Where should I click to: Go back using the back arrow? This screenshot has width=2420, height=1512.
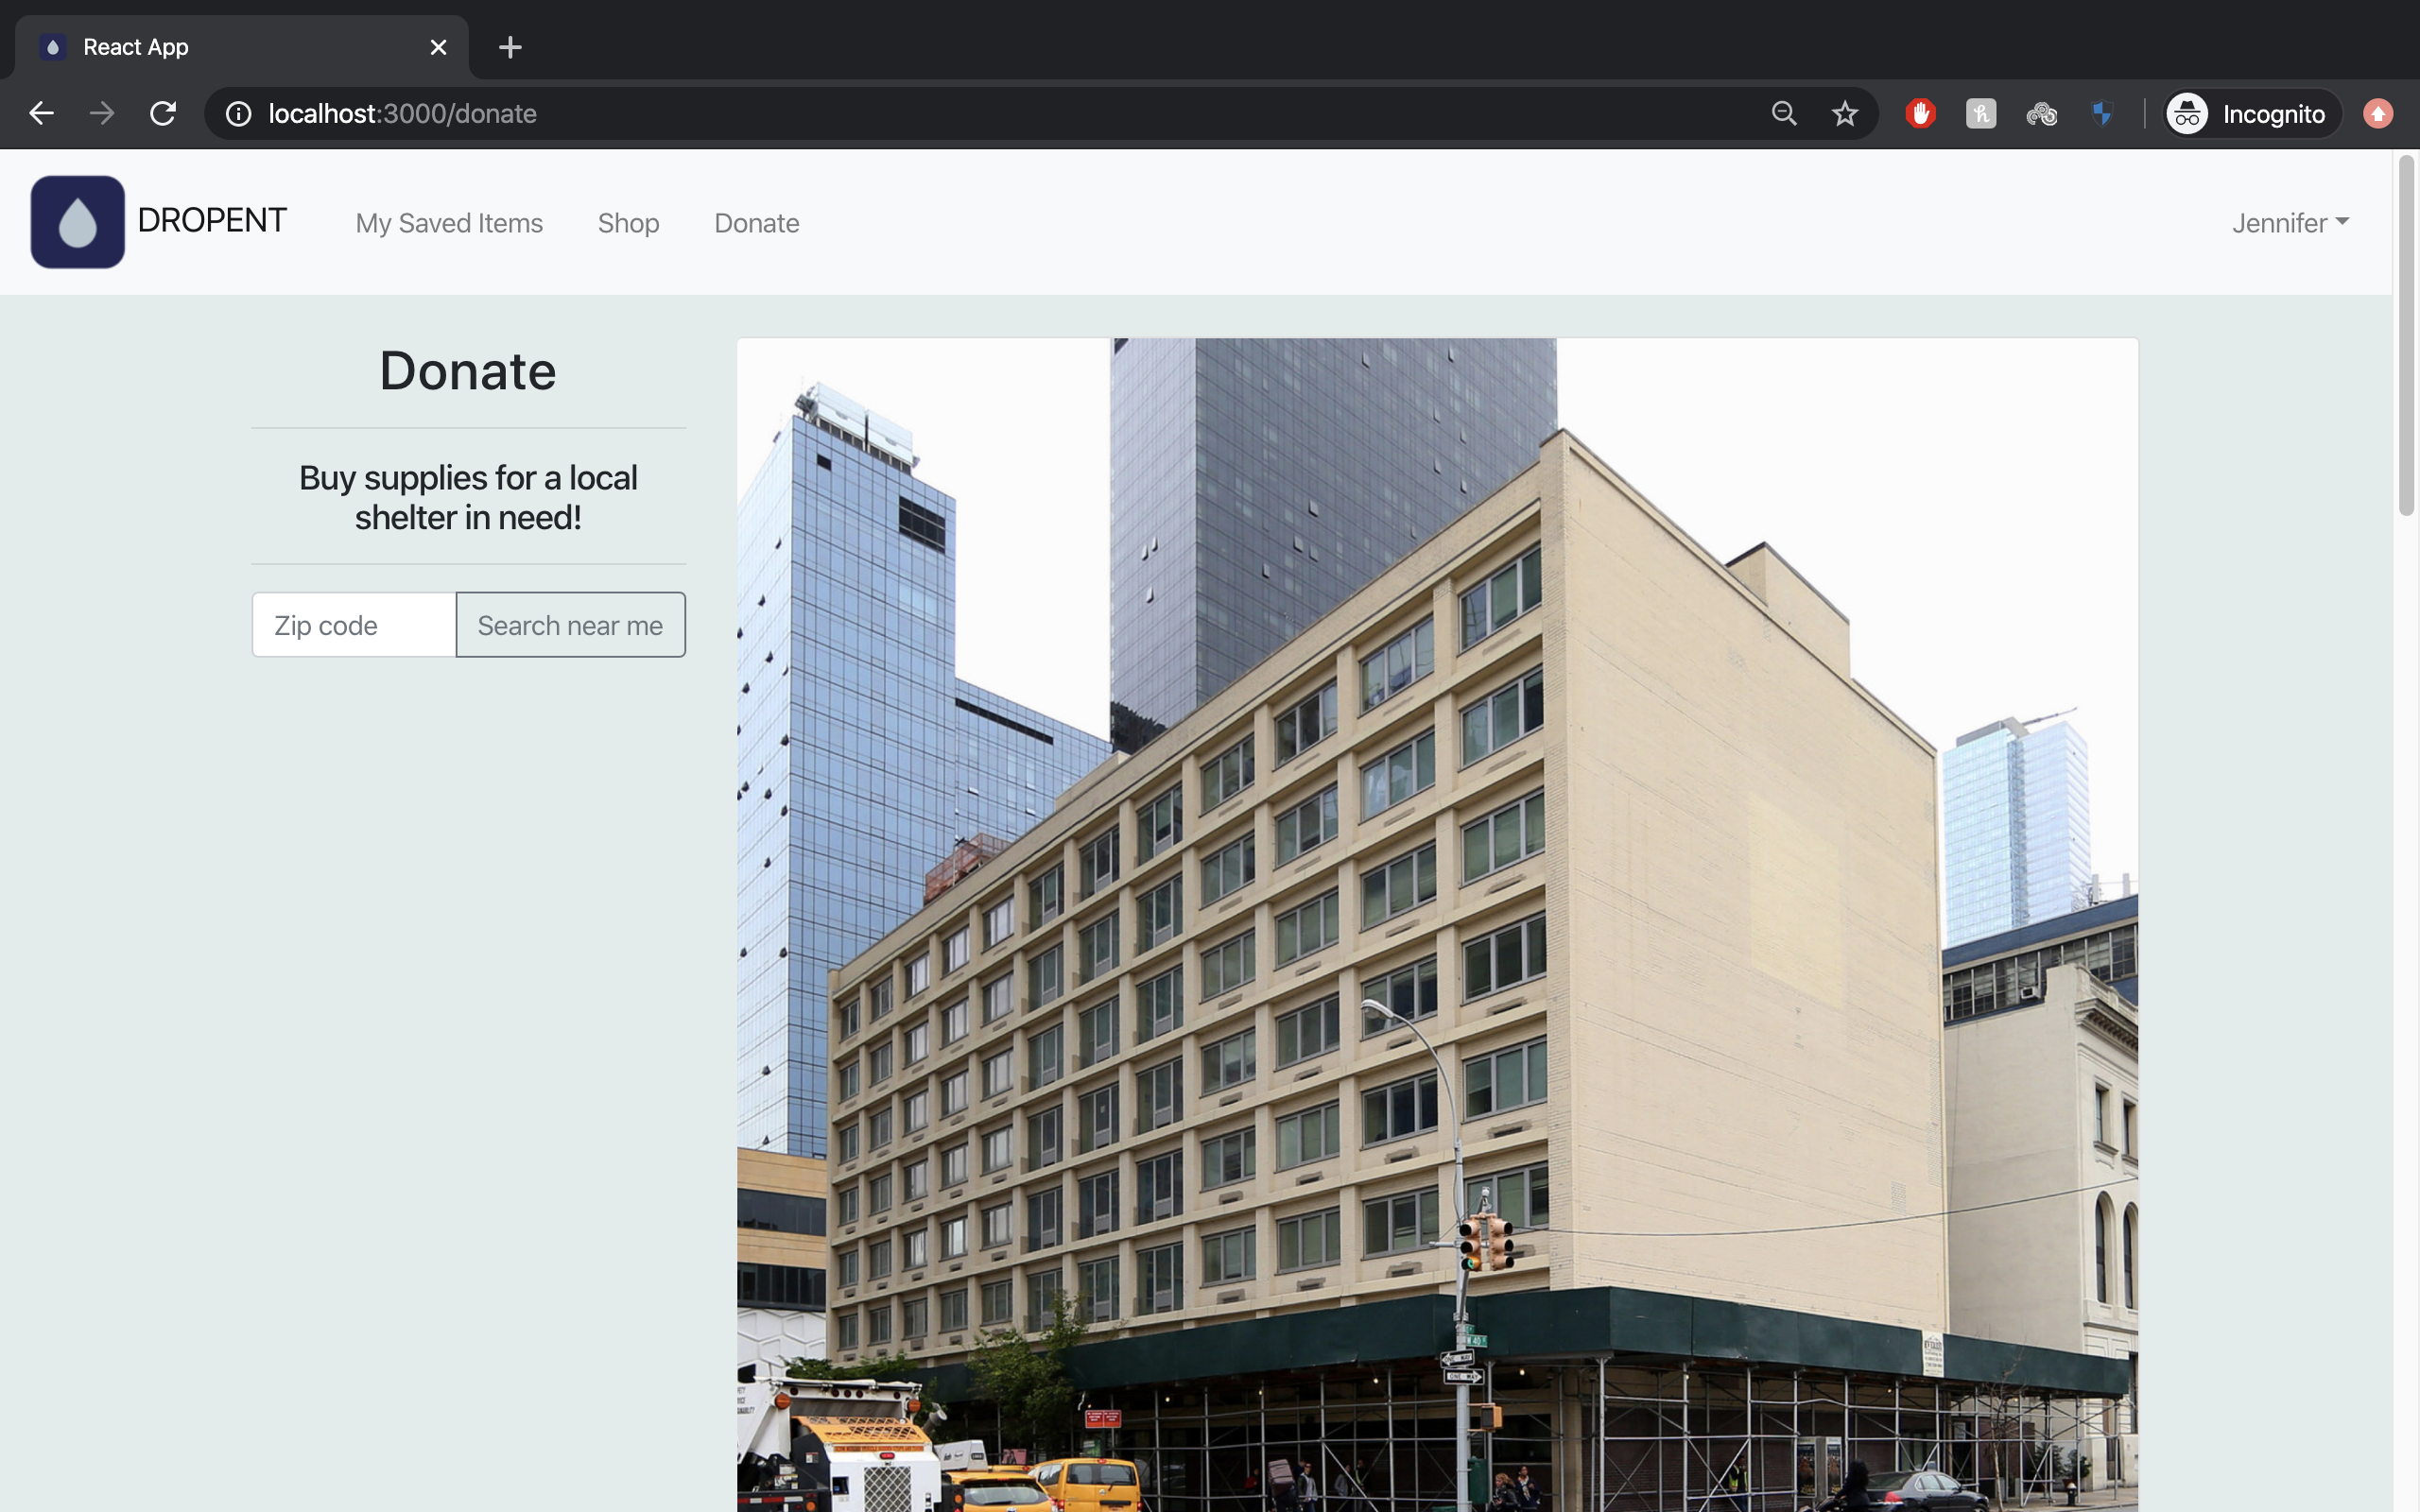click(x=41, y=113)
